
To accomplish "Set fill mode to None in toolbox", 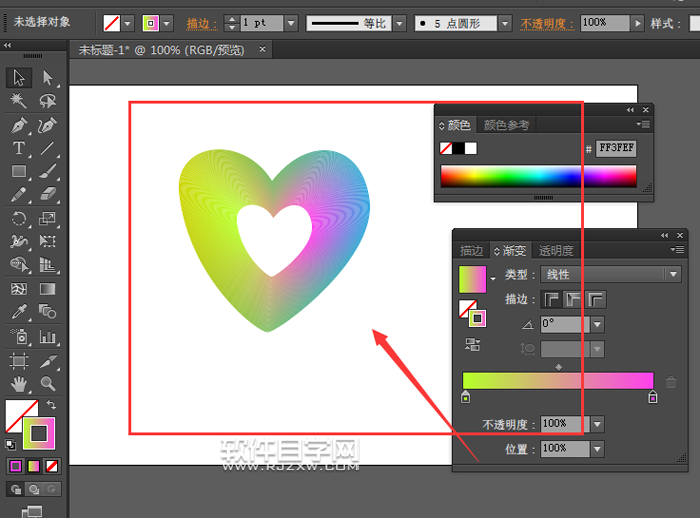I will tap(52, 466).
